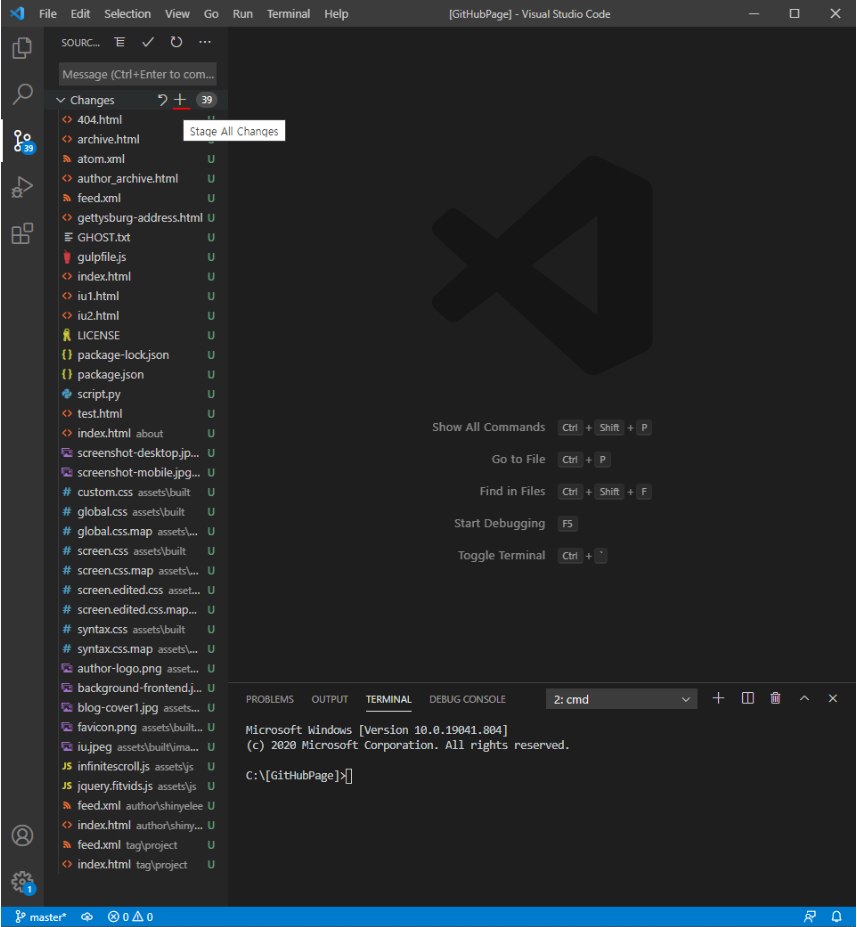
Task: Toggle view as tree in Source Control header
Action: pos(119,42)
